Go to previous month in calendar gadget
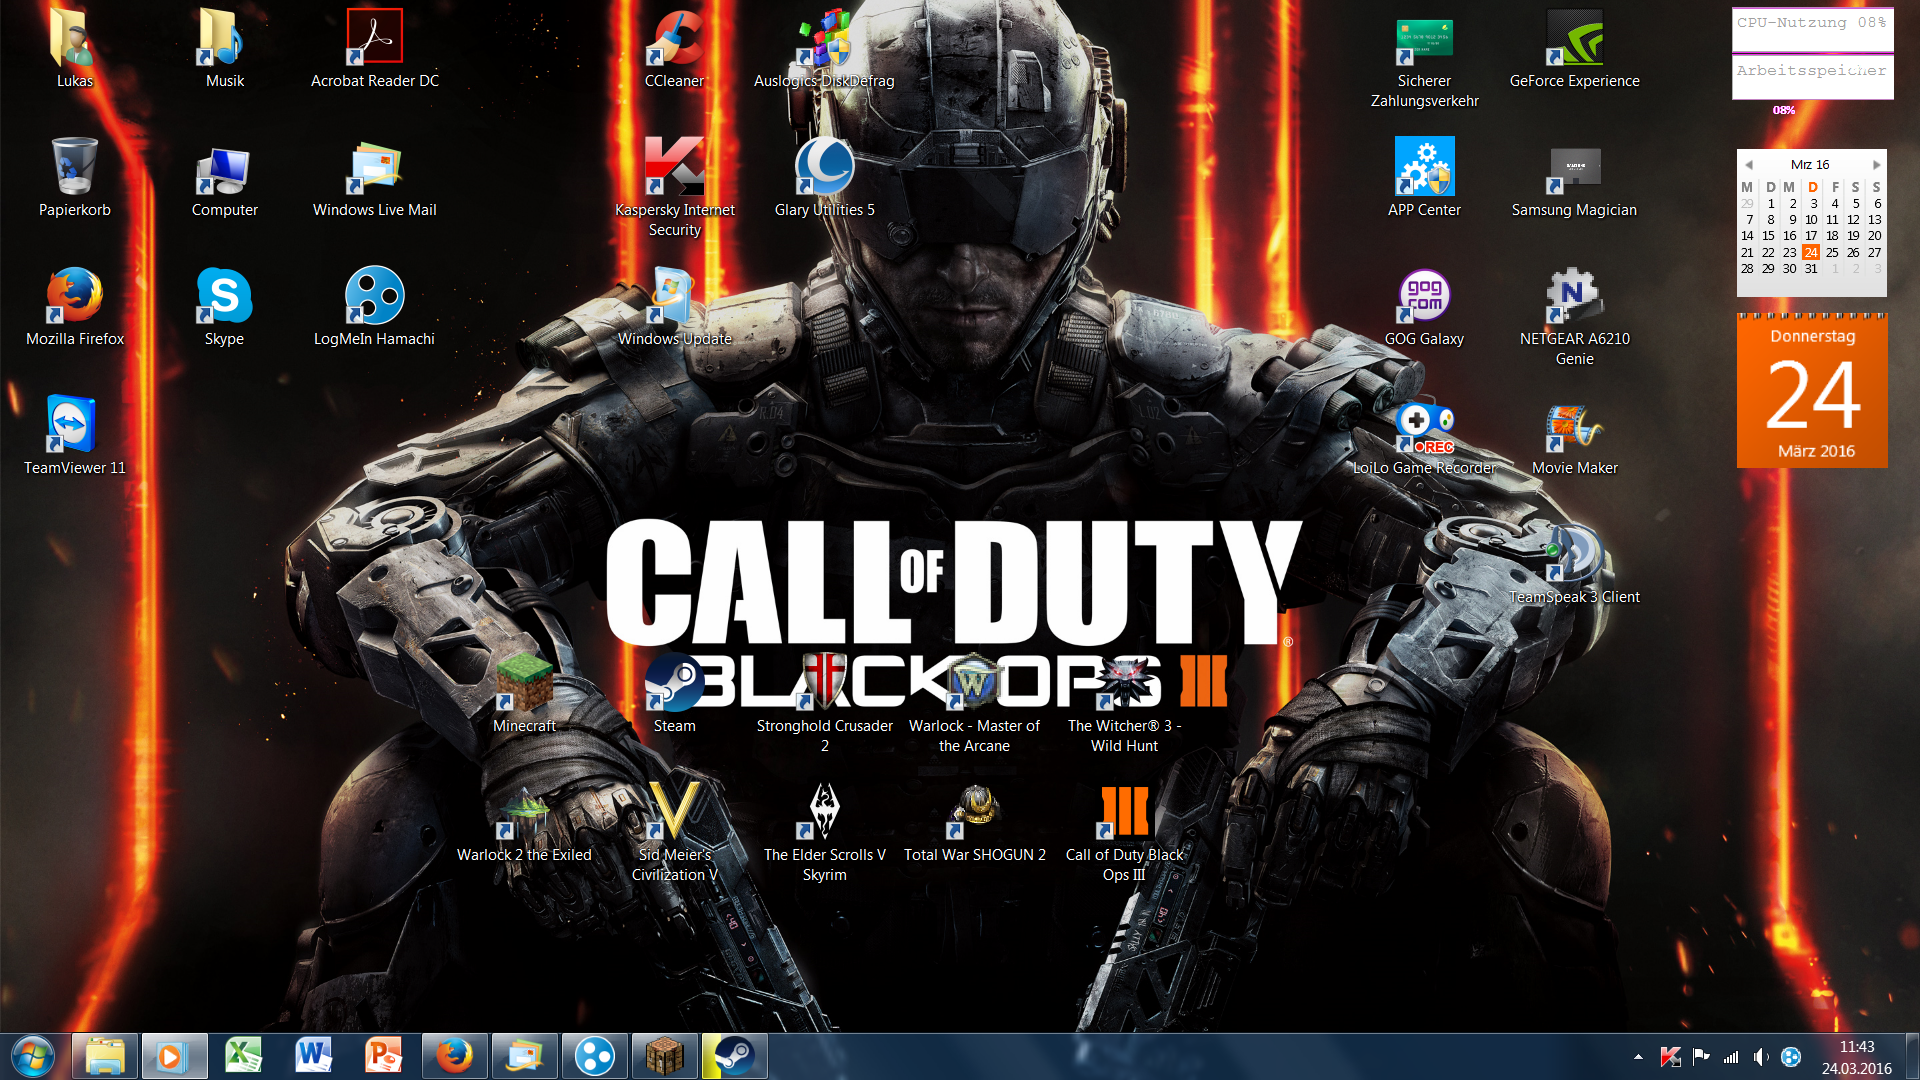Image resolution: width=1920 pixels, height=1080 pixels. pyautogui.click(x=1749, y=165)
